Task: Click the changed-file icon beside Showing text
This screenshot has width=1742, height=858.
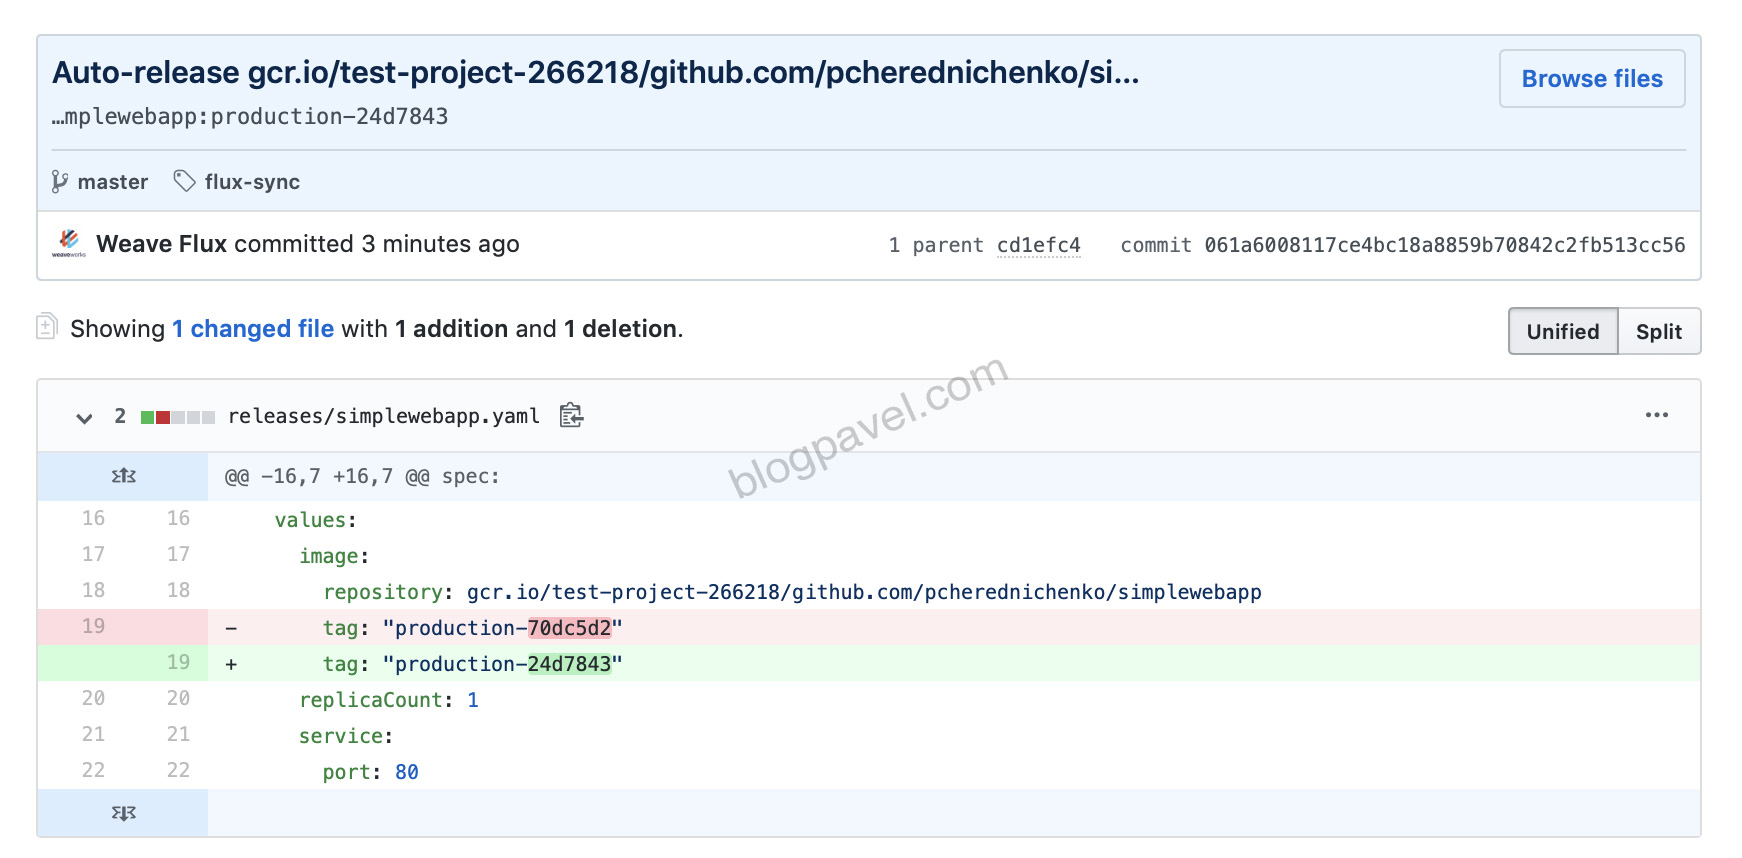Action: tap(46, 327)
